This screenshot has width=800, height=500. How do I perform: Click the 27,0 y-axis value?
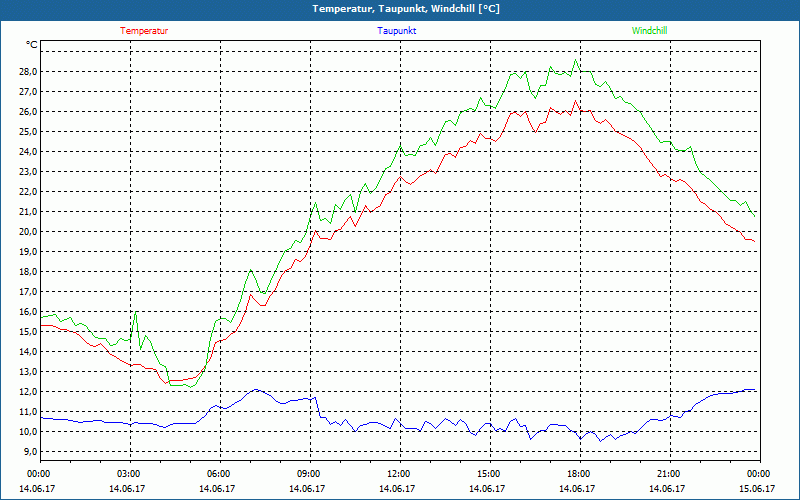[x=29, y=92]
